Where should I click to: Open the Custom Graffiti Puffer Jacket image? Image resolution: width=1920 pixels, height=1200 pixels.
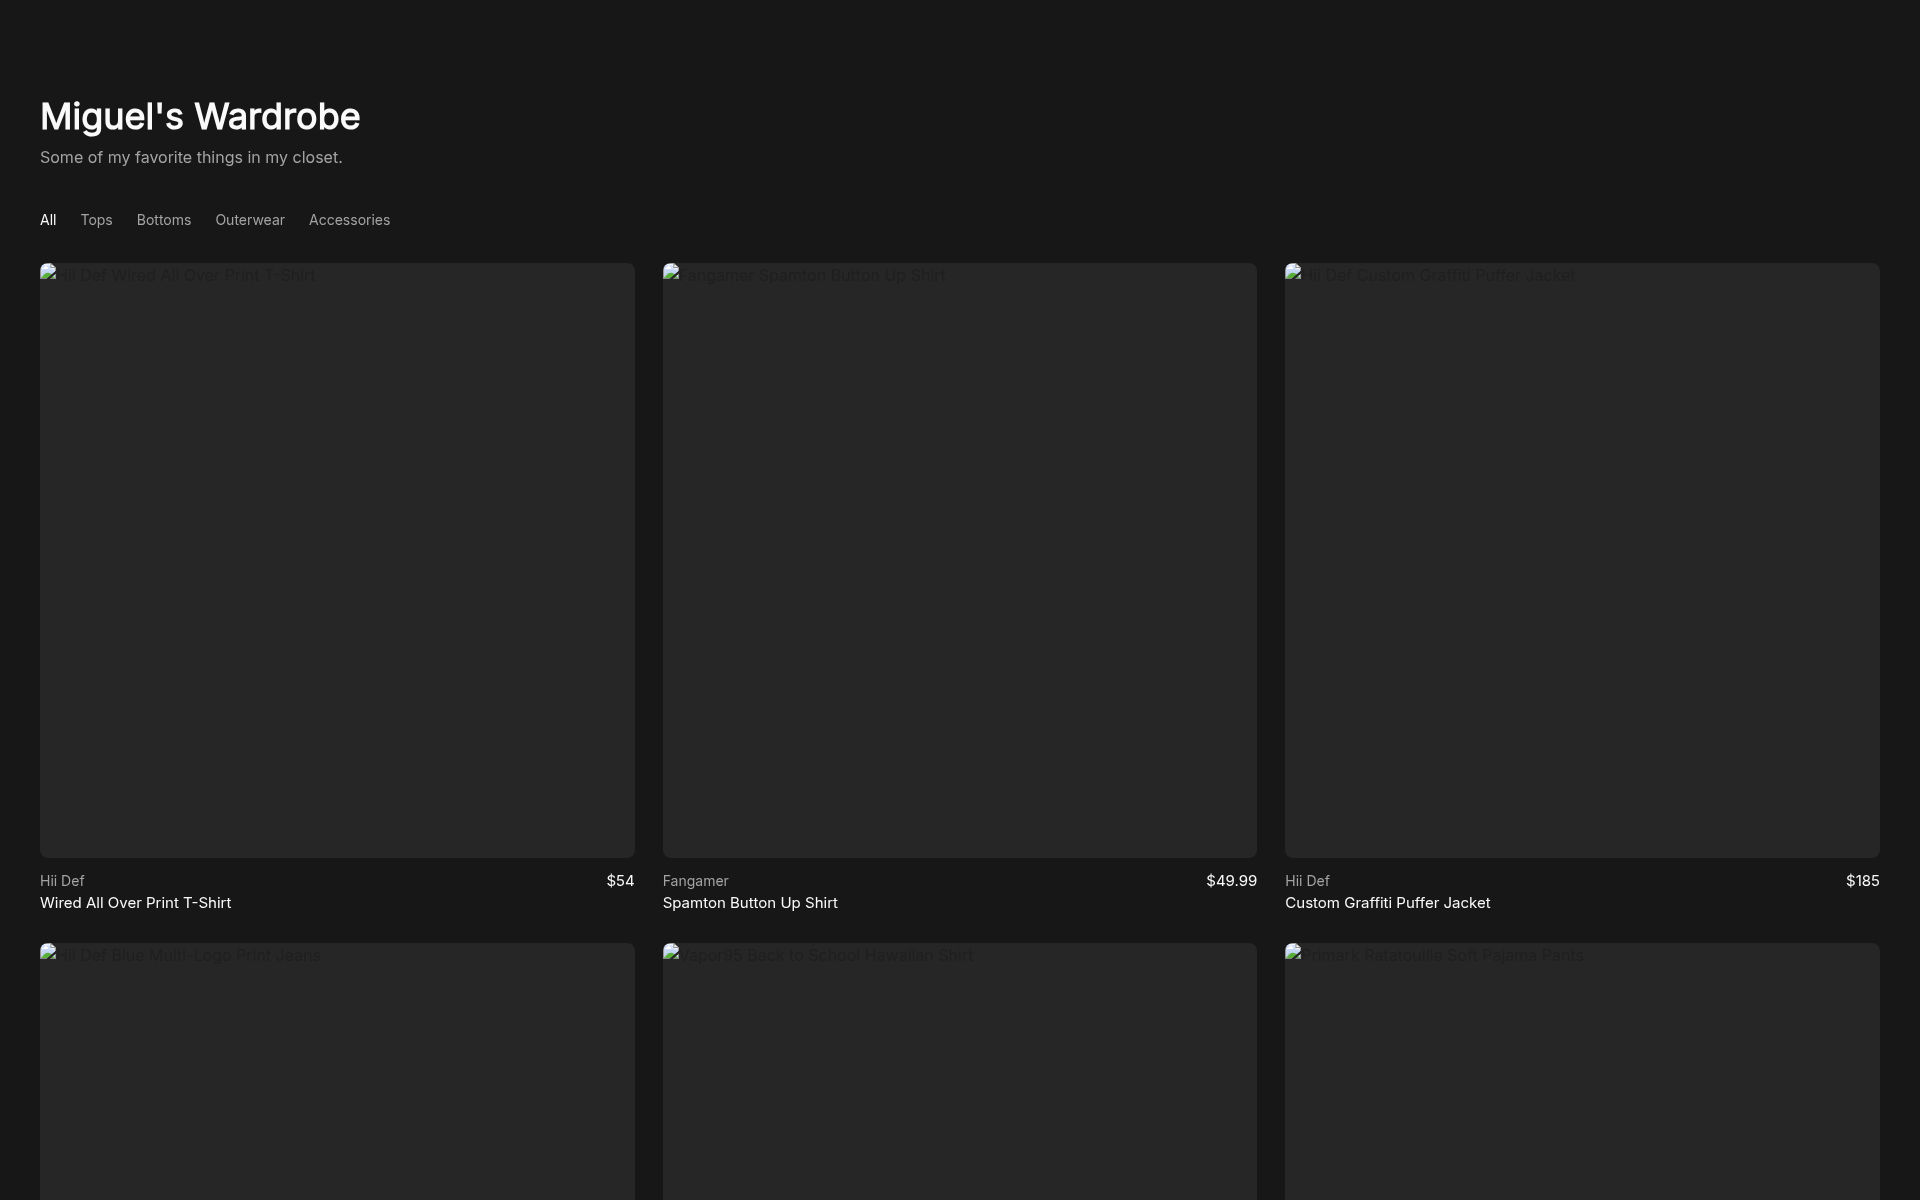click(x=1582, y=560)
